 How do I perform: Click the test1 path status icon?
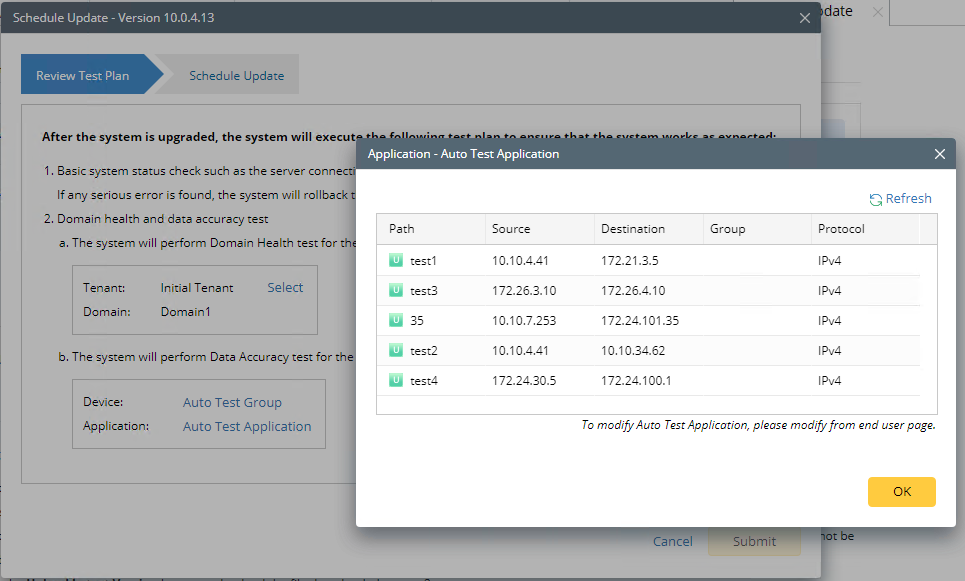pos(396,261)
